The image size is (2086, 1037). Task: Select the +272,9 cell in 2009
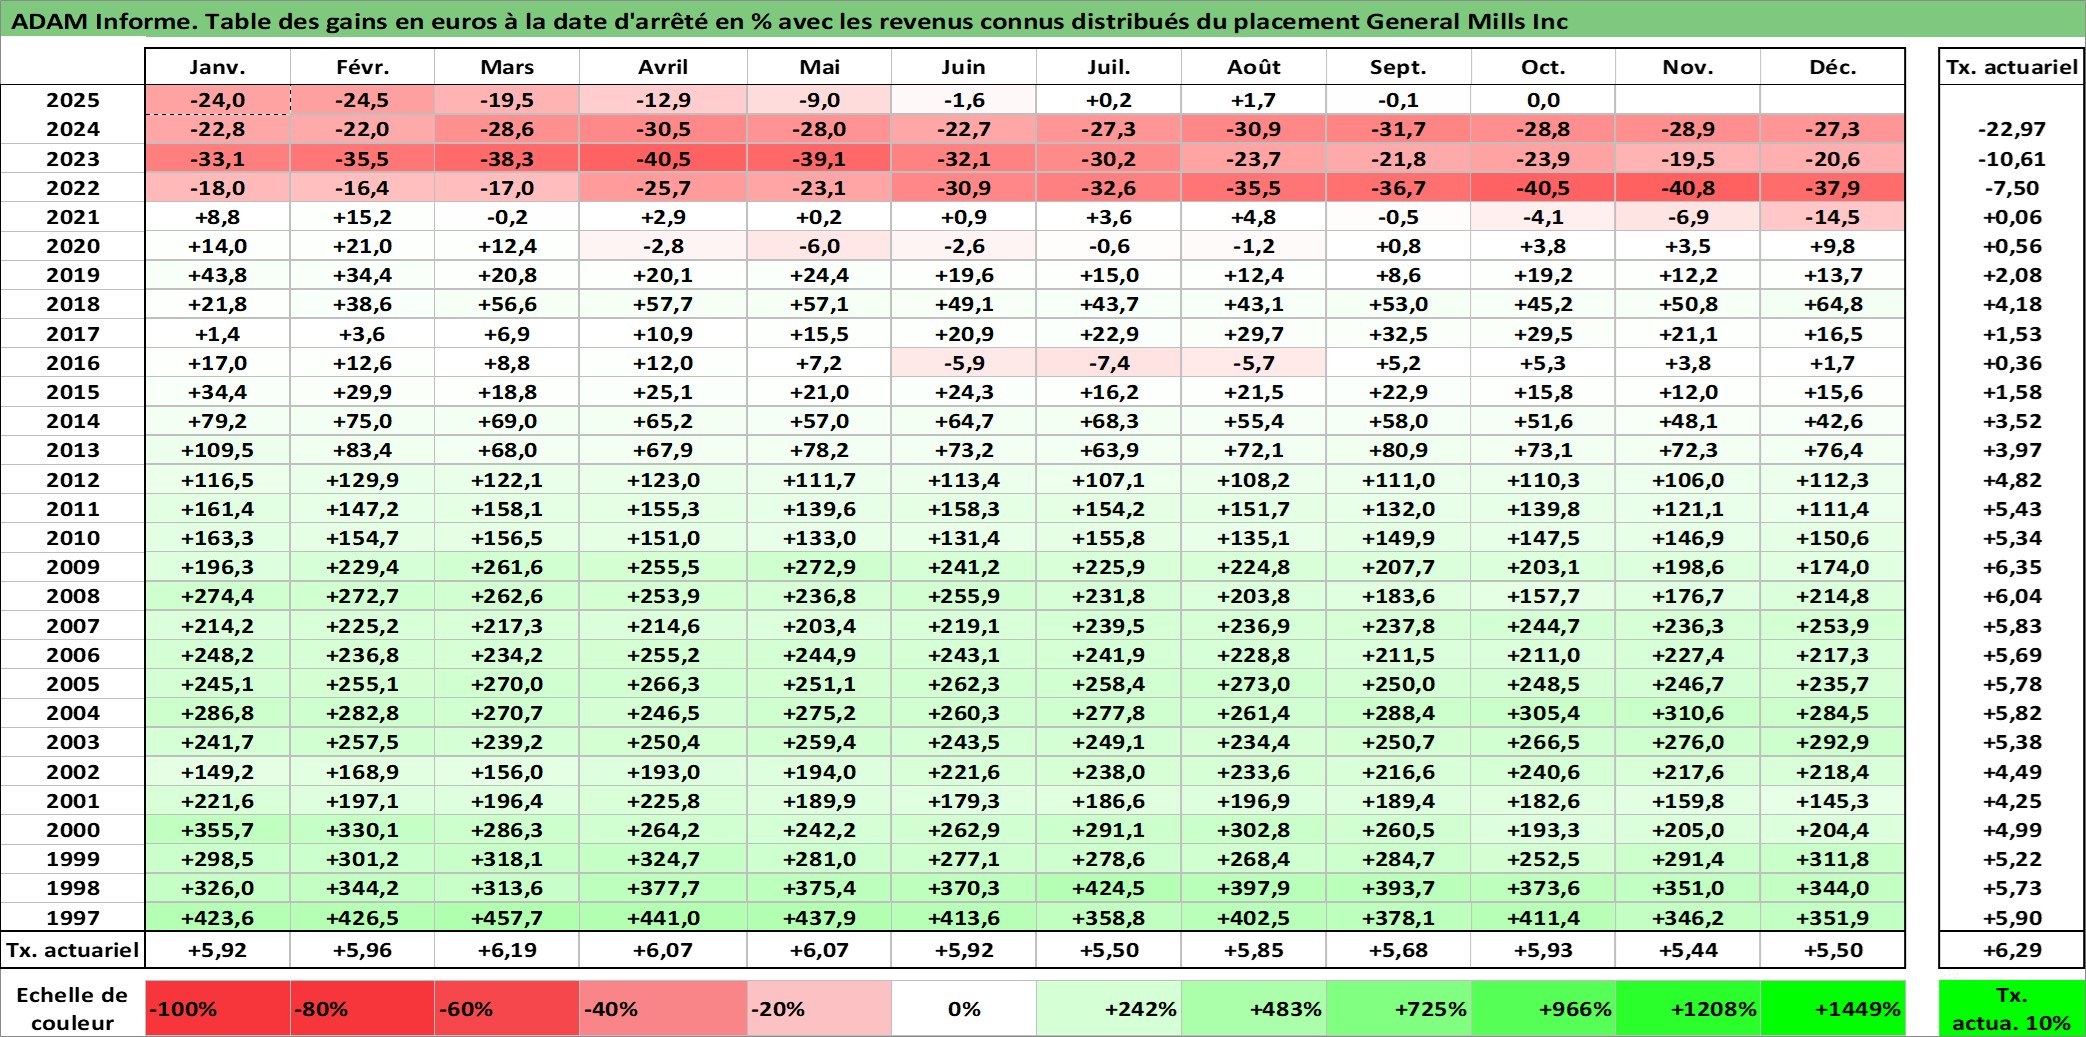(x=819, y=567)
